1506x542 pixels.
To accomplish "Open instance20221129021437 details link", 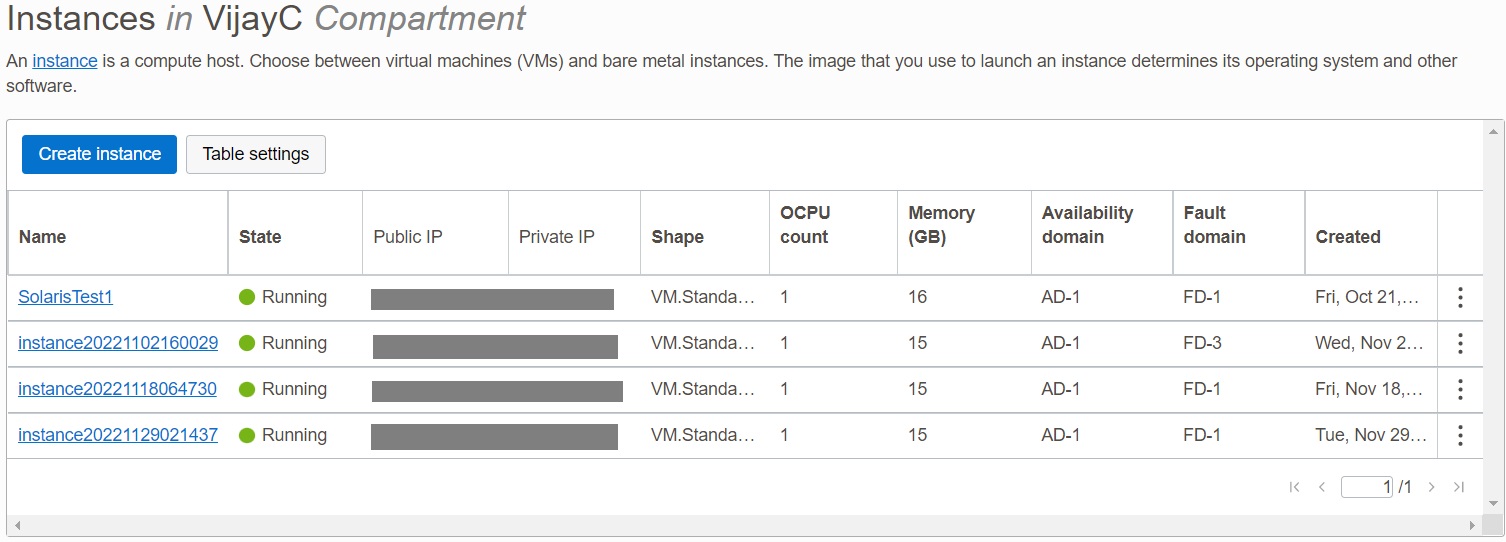I will click(x=118, y=435).
